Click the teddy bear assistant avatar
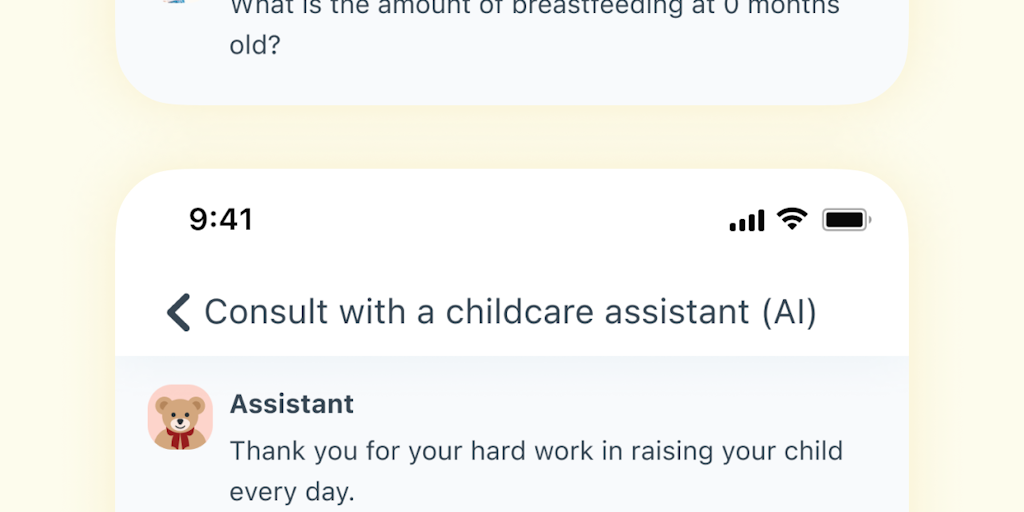Viewport: 1024px width, 512px height. pos(181,417)
